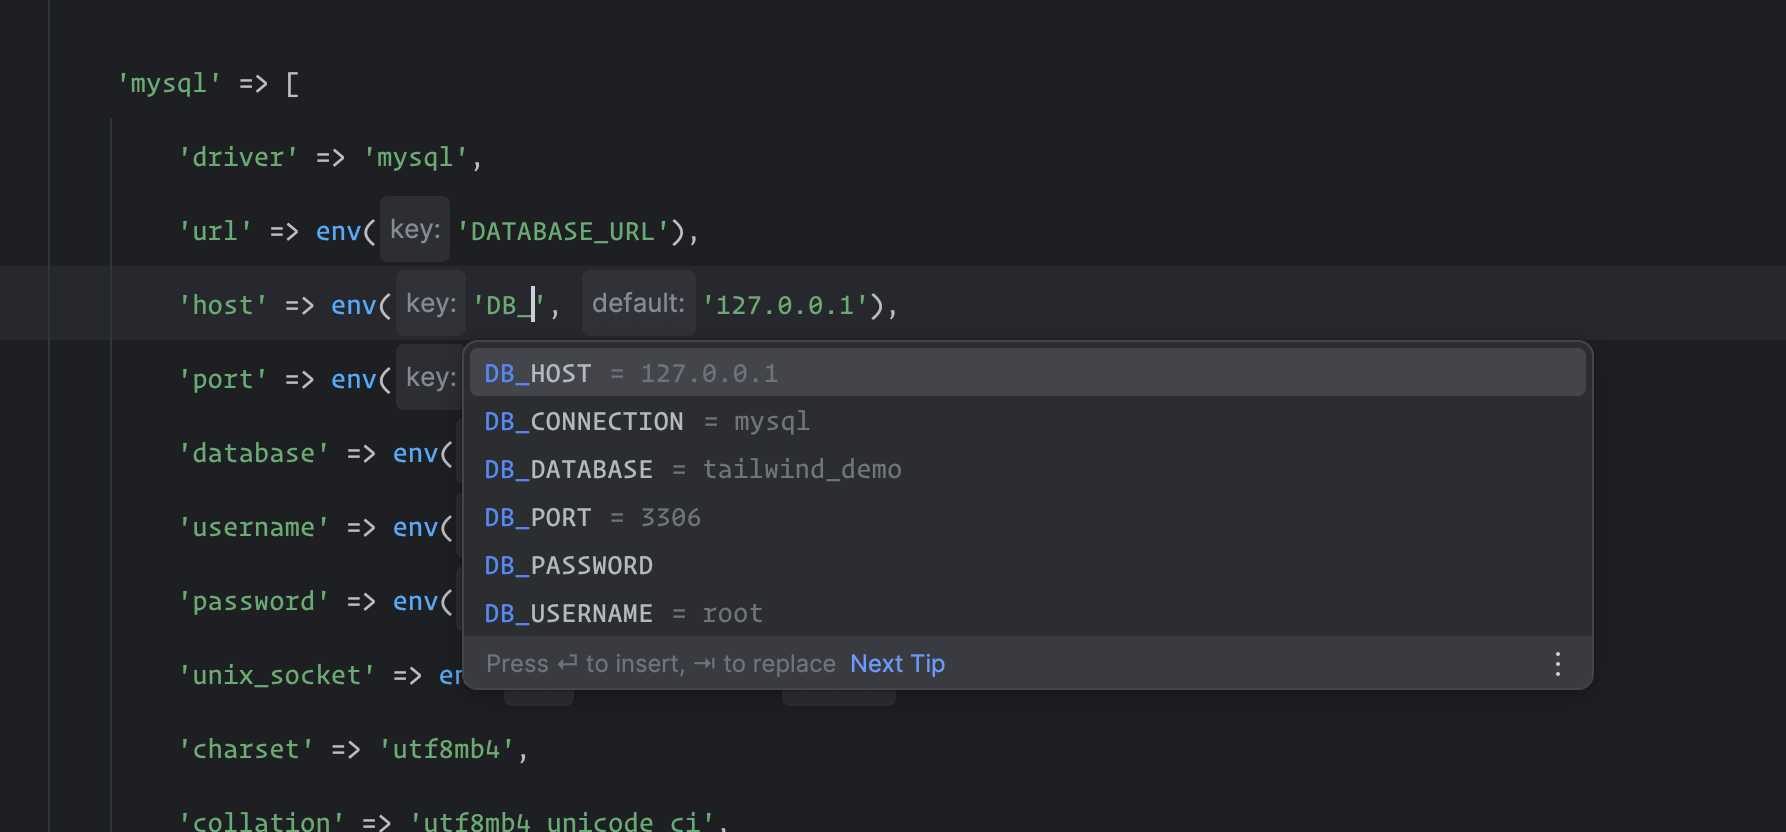Select DB_PORT suggestion
Viewport: 1786px width, 832px height.
click(x=1028, y=517)
